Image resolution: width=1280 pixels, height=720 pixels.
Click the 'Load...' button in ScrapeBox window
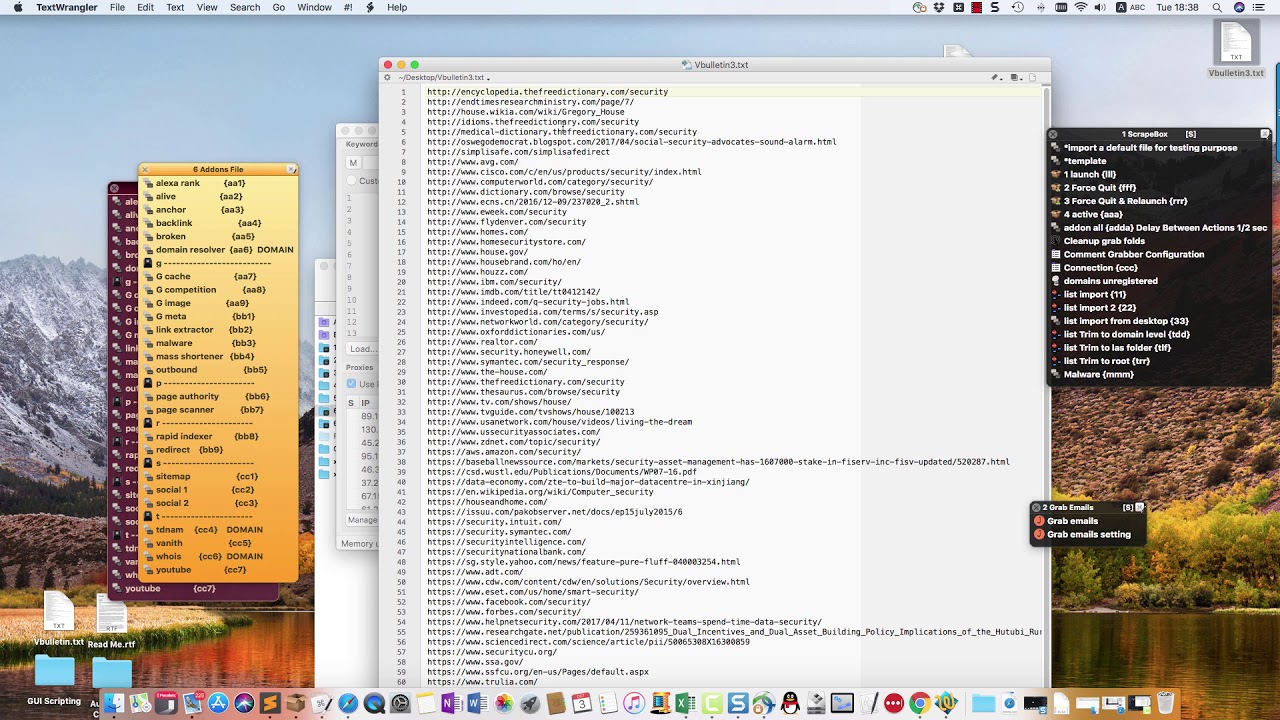coord(362,349)
